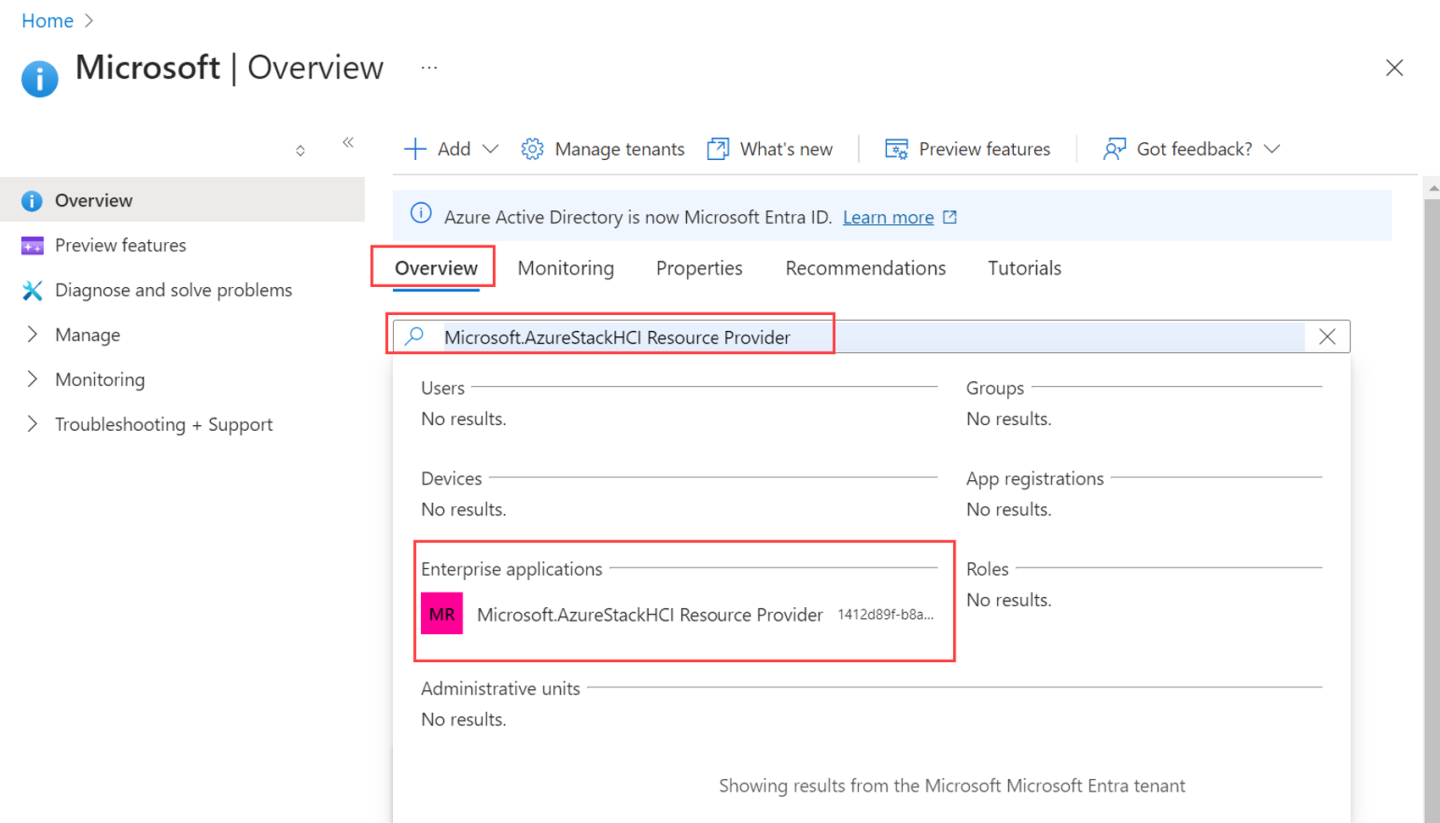Image resolution: width=1440 pixels, height=823 pixels.
Task: Click the Got feedback person icon
Action: tap(1114, 149)
